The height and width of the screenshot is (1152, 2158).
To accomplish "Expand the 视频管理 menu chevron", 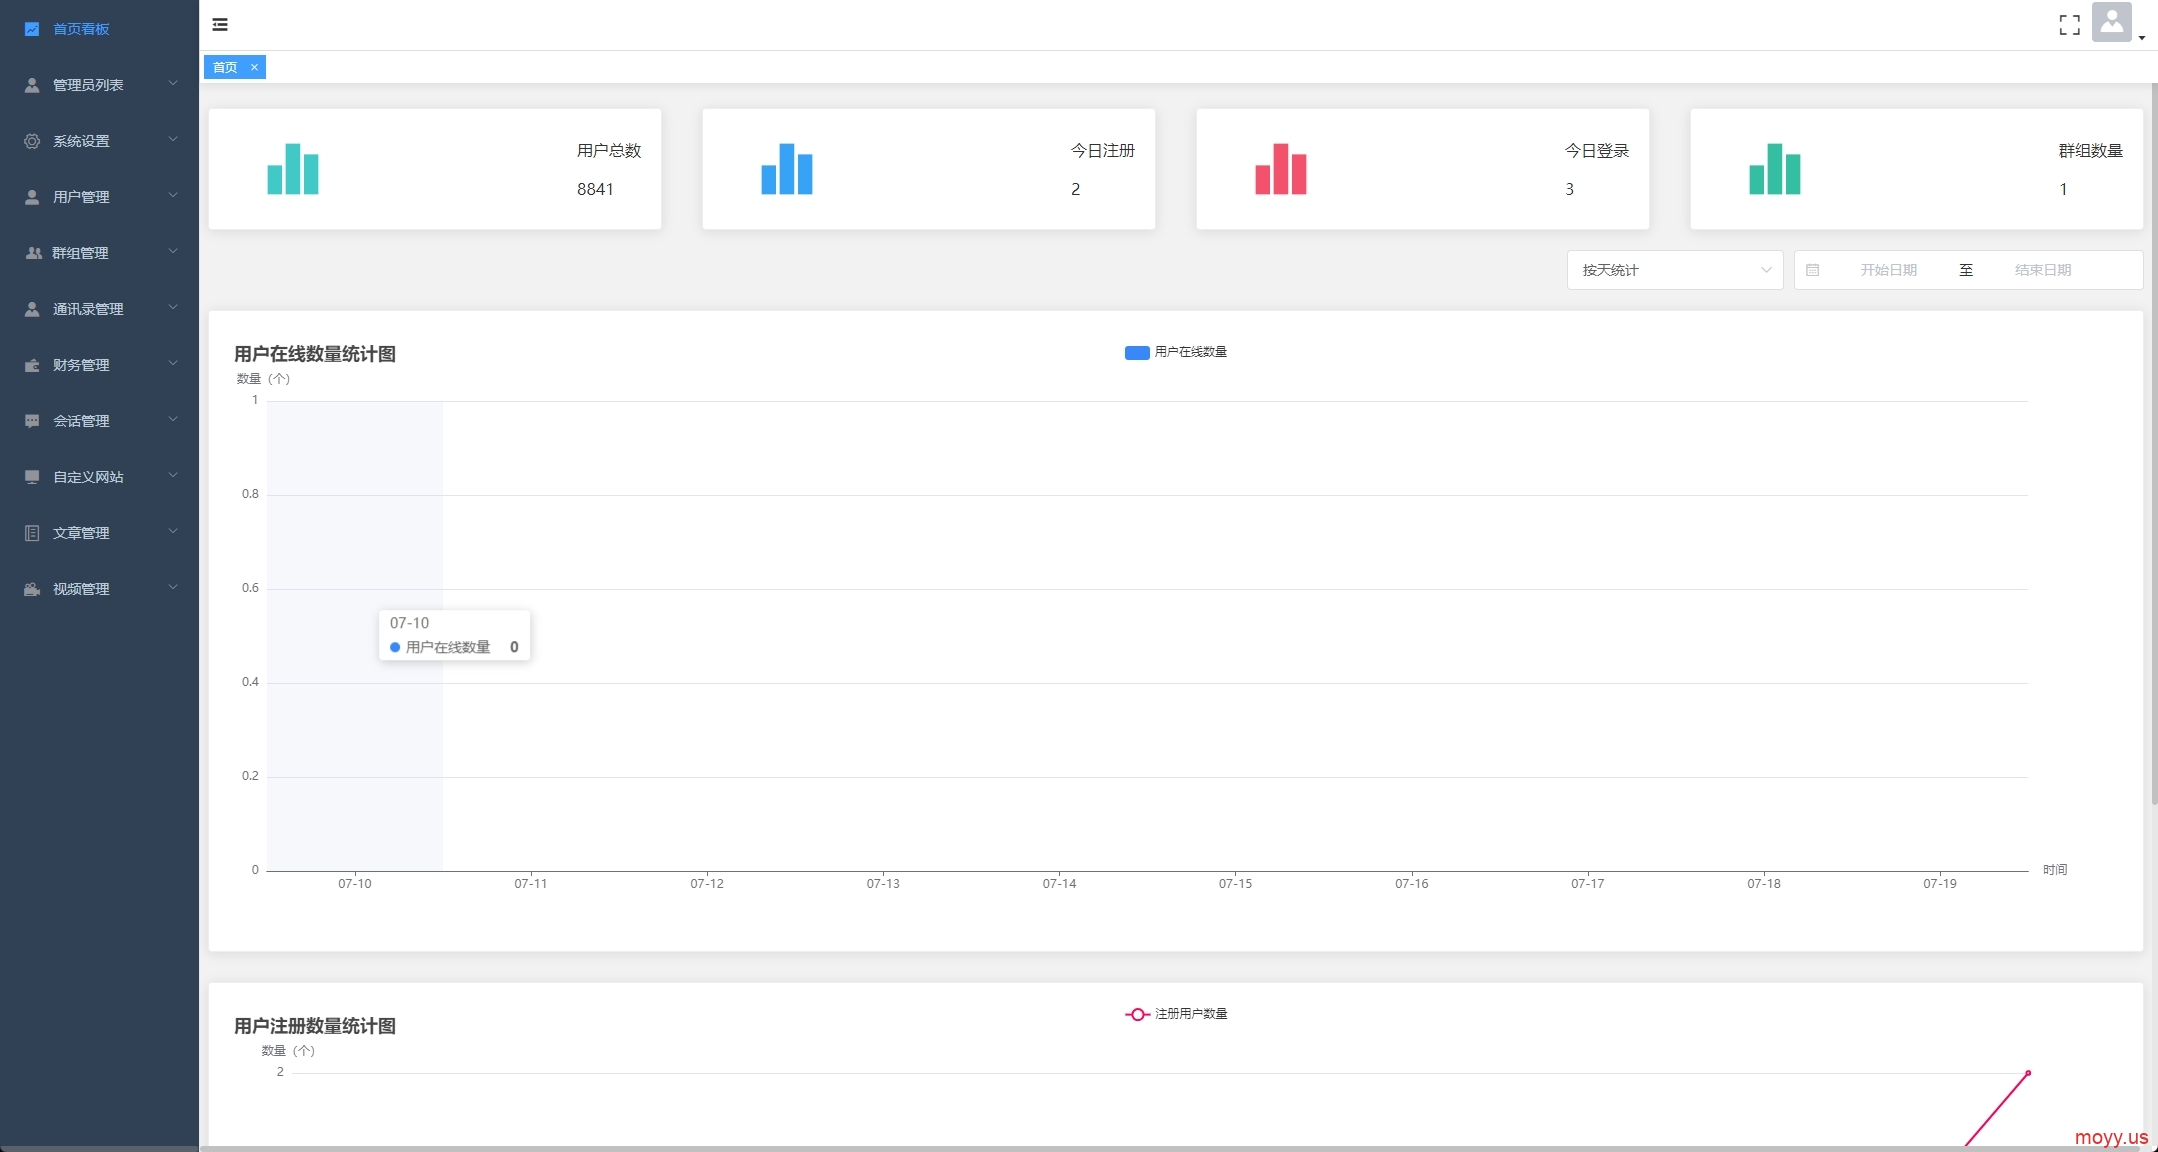I will point(173,587).
